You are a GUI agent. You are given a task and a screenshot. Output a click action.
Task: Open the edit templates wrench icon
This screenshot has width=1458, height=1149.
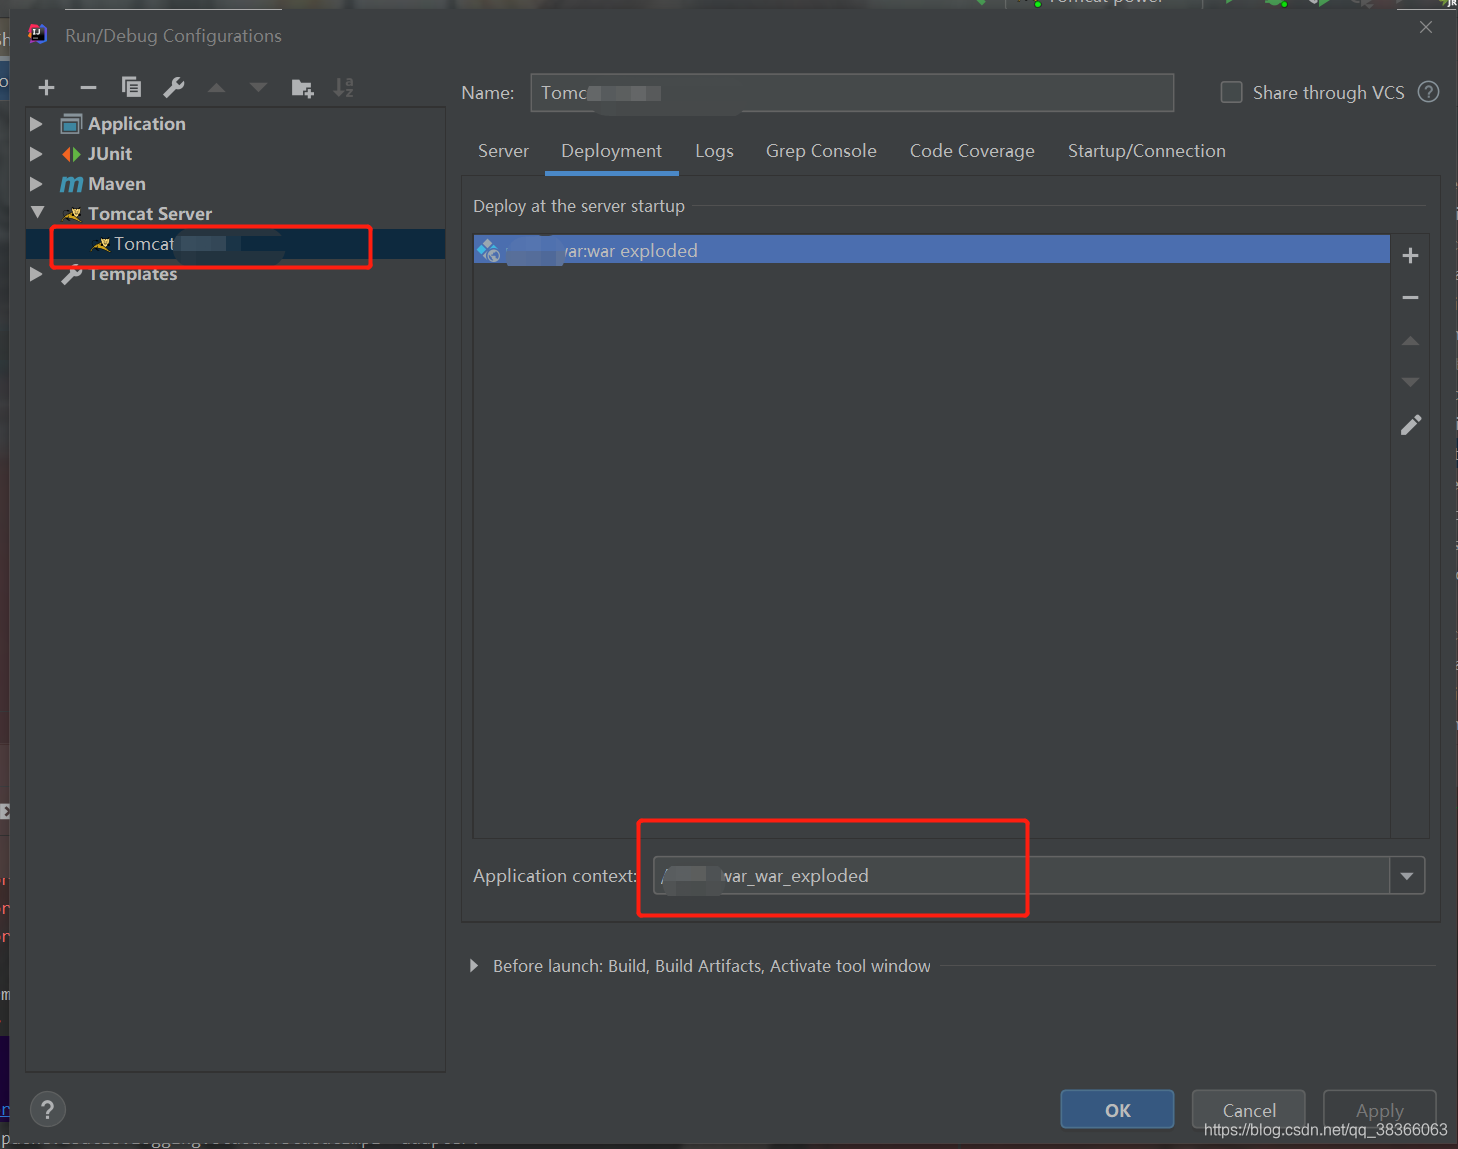[x=174, y=88]
